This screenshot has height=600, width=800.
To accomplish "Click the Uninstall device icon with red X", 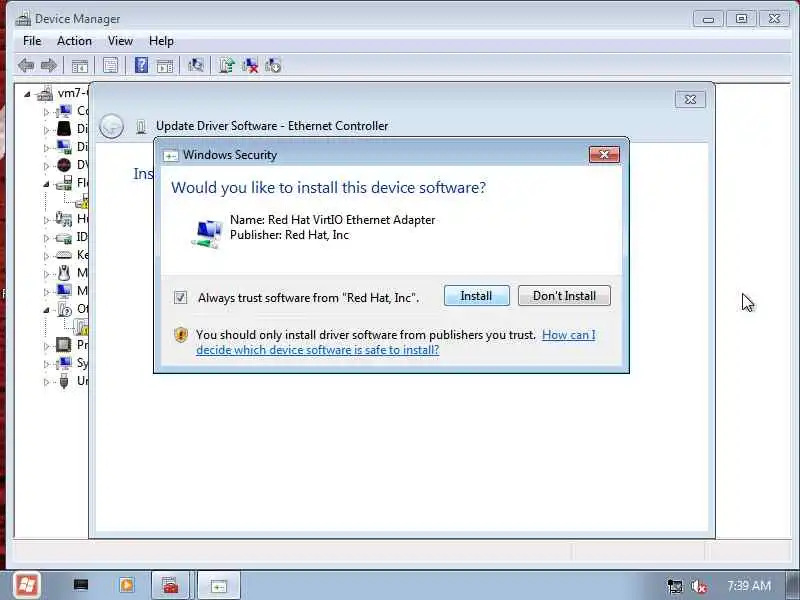I will coord(250,65).
